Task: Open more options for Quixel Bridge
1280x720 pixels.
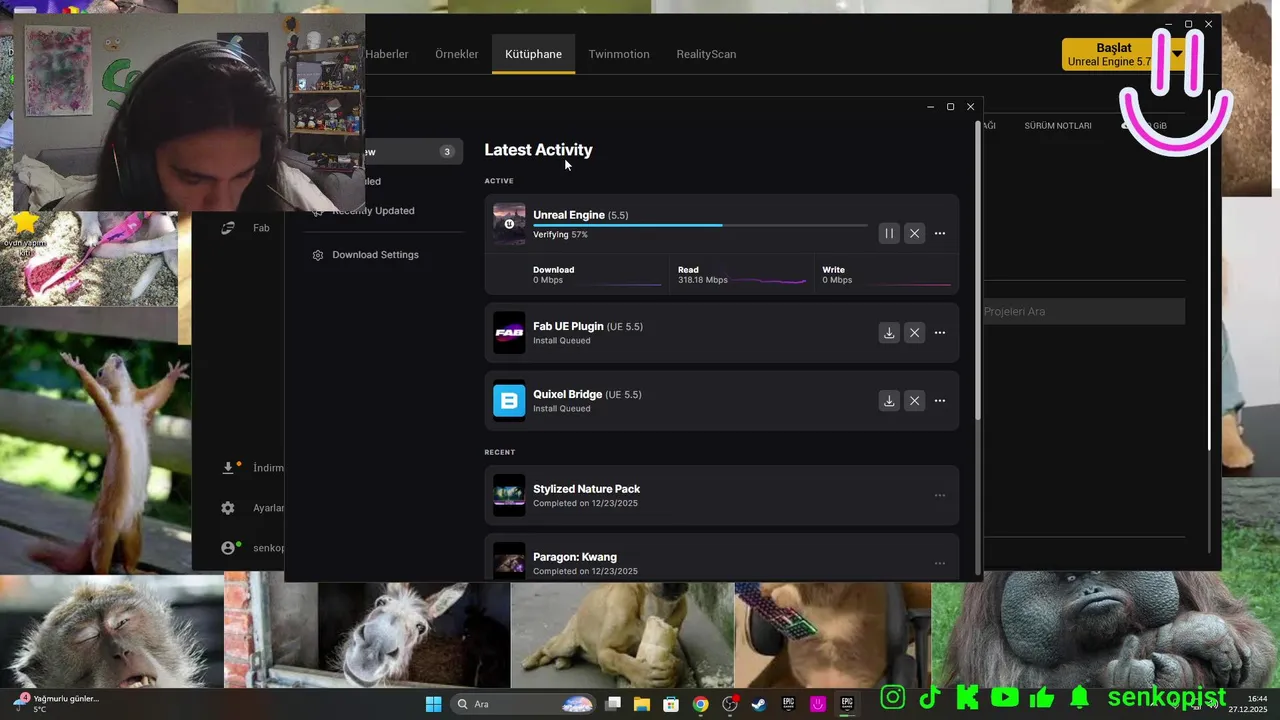Action: point(940,401)
